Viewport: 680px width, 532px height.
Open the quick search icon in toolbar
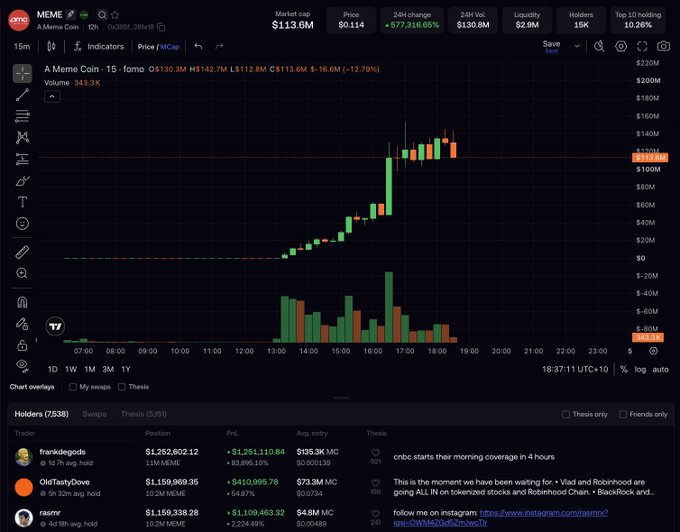[599, 46]
